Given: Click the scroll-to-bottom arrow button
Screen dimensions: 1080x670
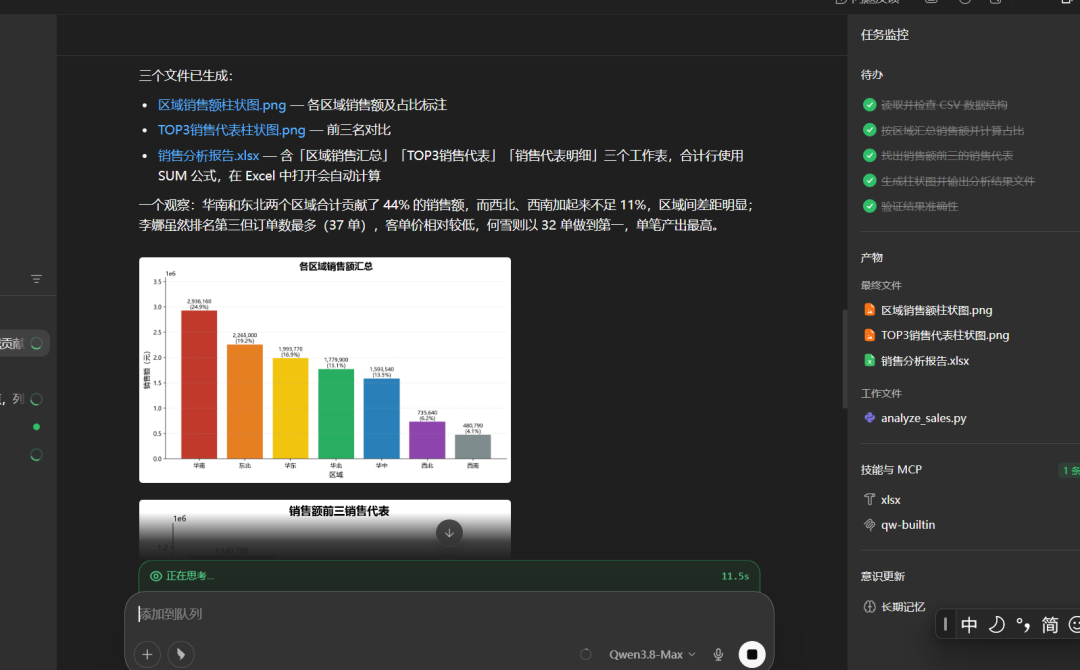Looking at the screenshot, I should coord(449,532).
